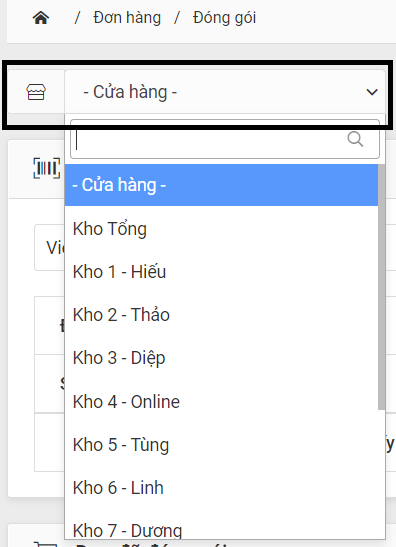Pick Kho 4 - Online from the dropdown
This screenshot has width=396, height=547.
(x=221, y=402)
